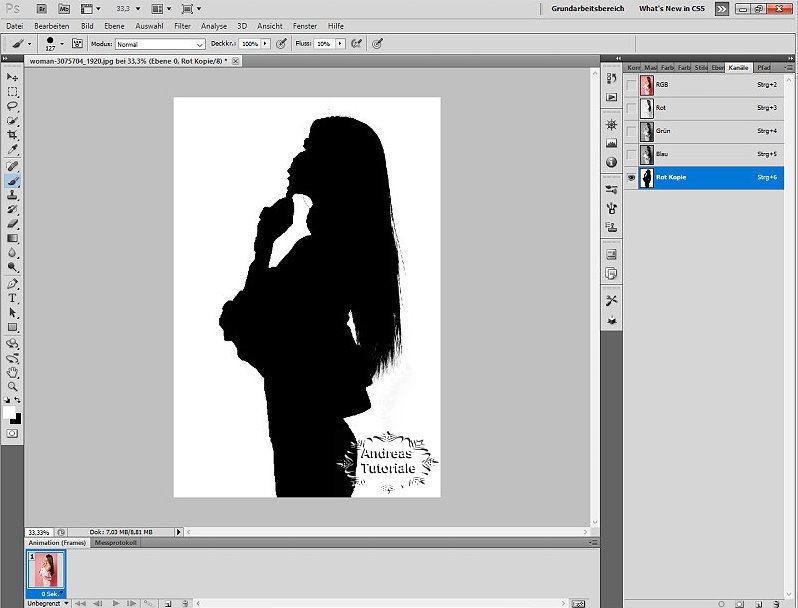Viewport: 798px width, 608px height.
Task: Select animation frame 1 thumbnail
Action: tap(46, 573)
